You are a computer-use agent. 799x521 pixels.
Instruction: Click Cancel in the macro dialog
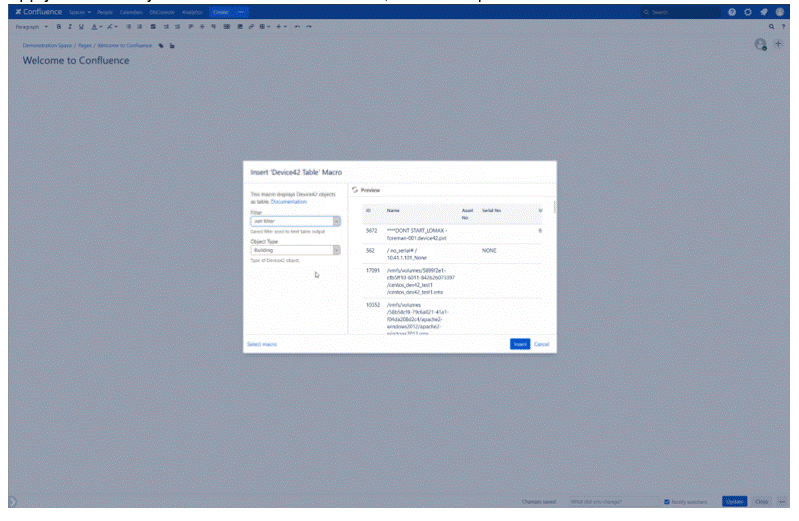point(542,344)
